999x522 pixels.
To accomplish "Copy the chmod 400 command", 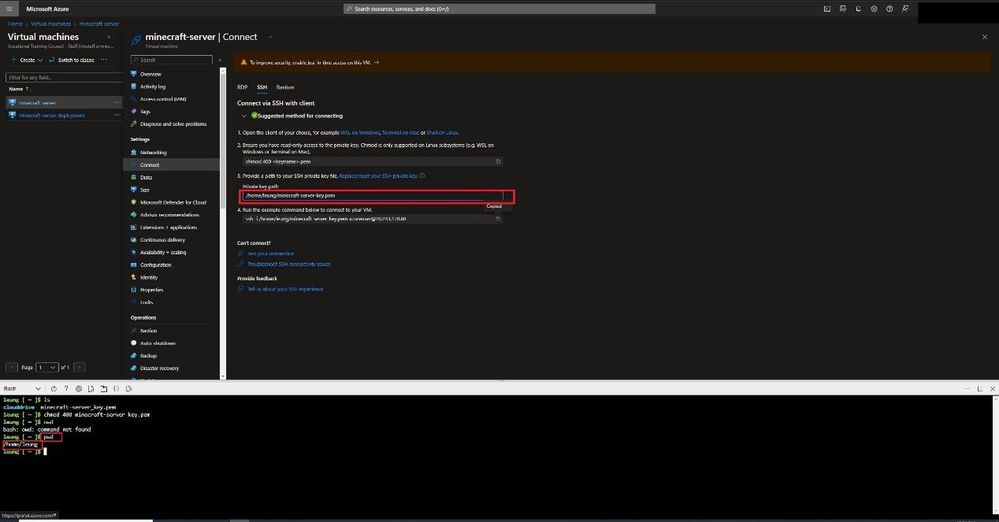I will coord(498,161).
